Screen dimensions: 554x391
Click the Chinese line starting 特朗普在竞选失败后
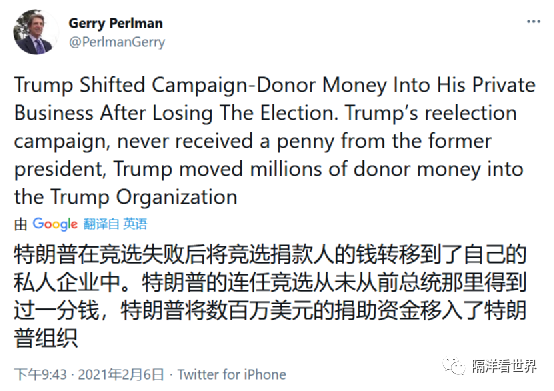click(270, 255)
